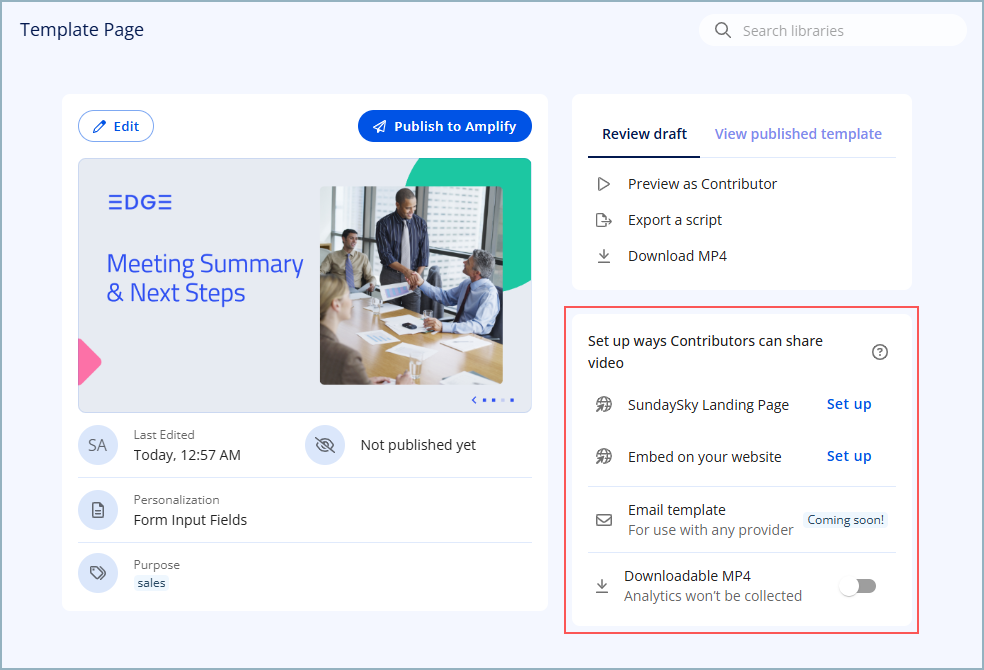Click the Email template label
Screen dimensions: 984x670
tap(676, 510)
